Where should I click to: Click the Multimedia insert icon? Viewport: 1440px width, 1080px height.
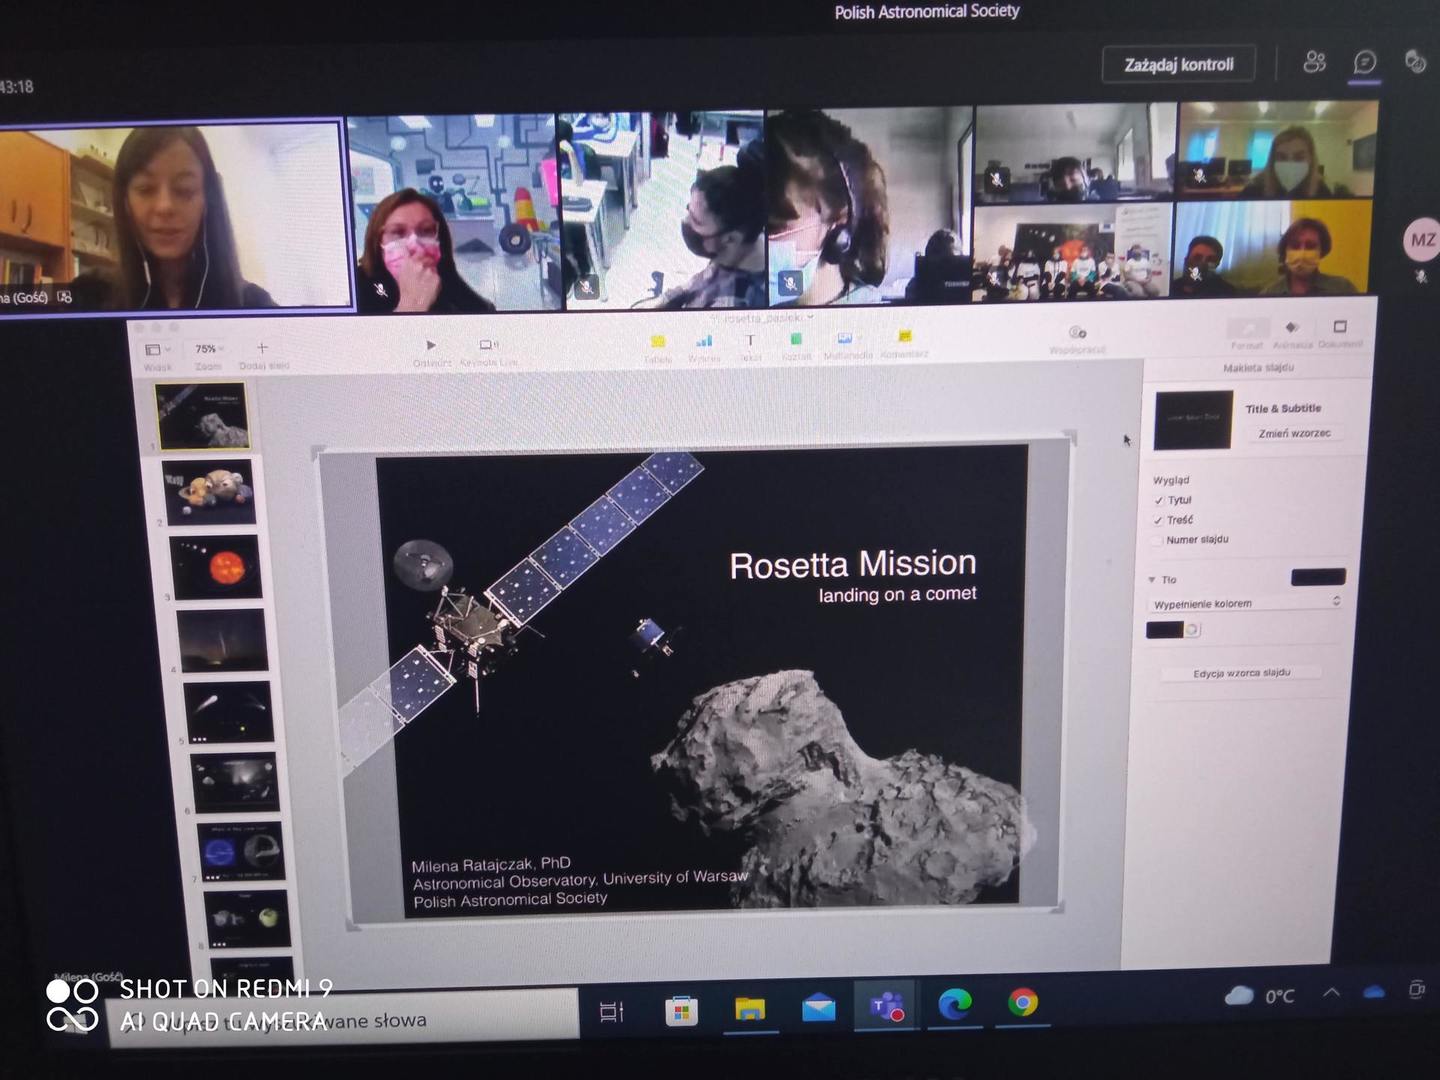pos(845,339)
